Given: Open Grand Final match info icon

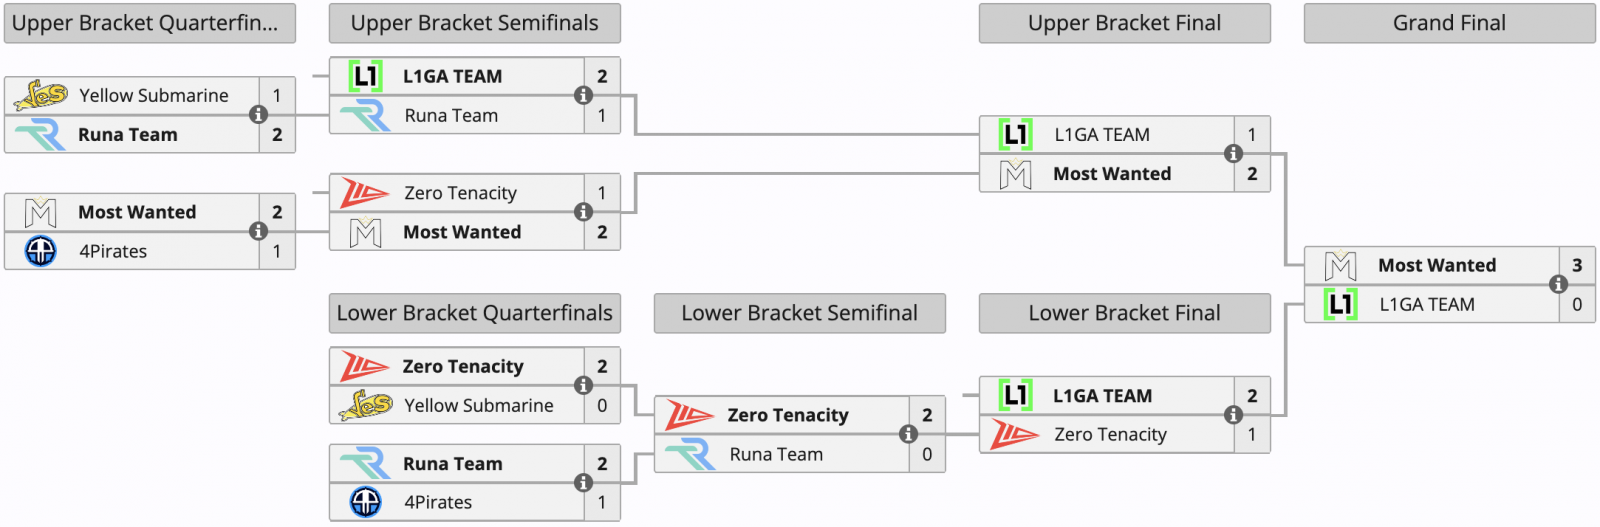Looking at the screenshot, I should tap(1558, 284).
